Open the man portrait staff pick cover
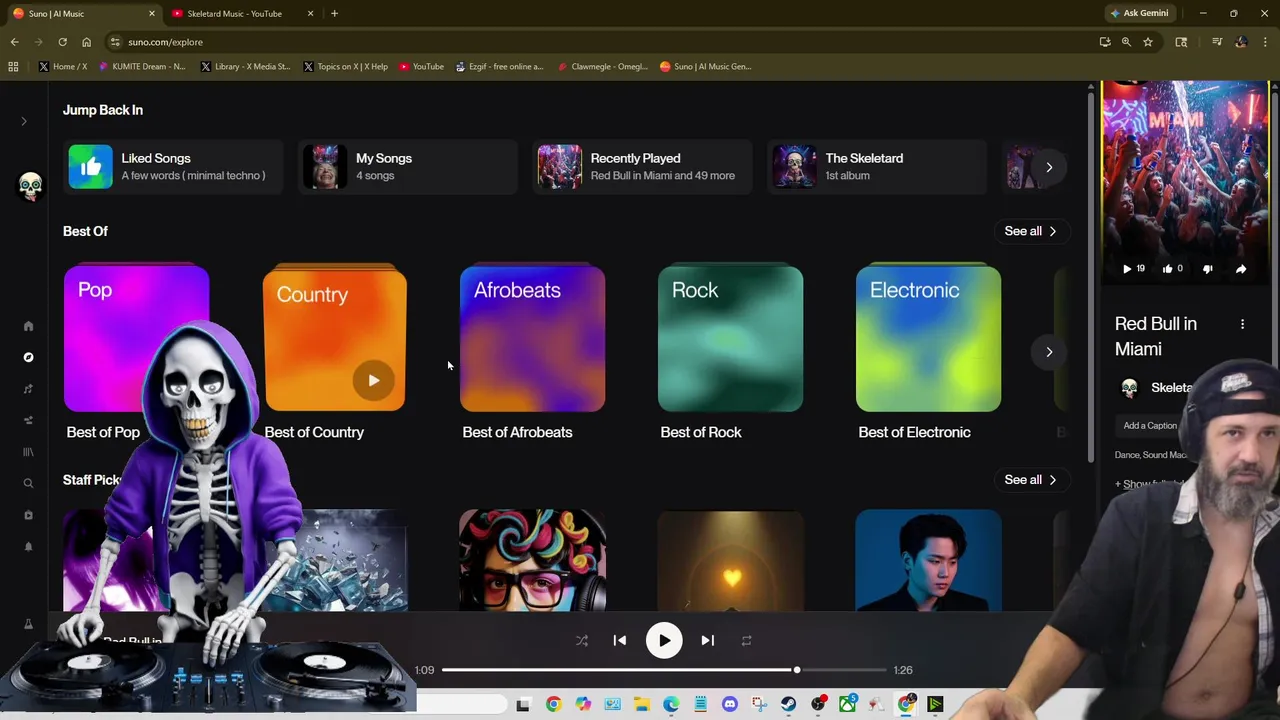Viewport: 1280px width, 720px height. 928,560
